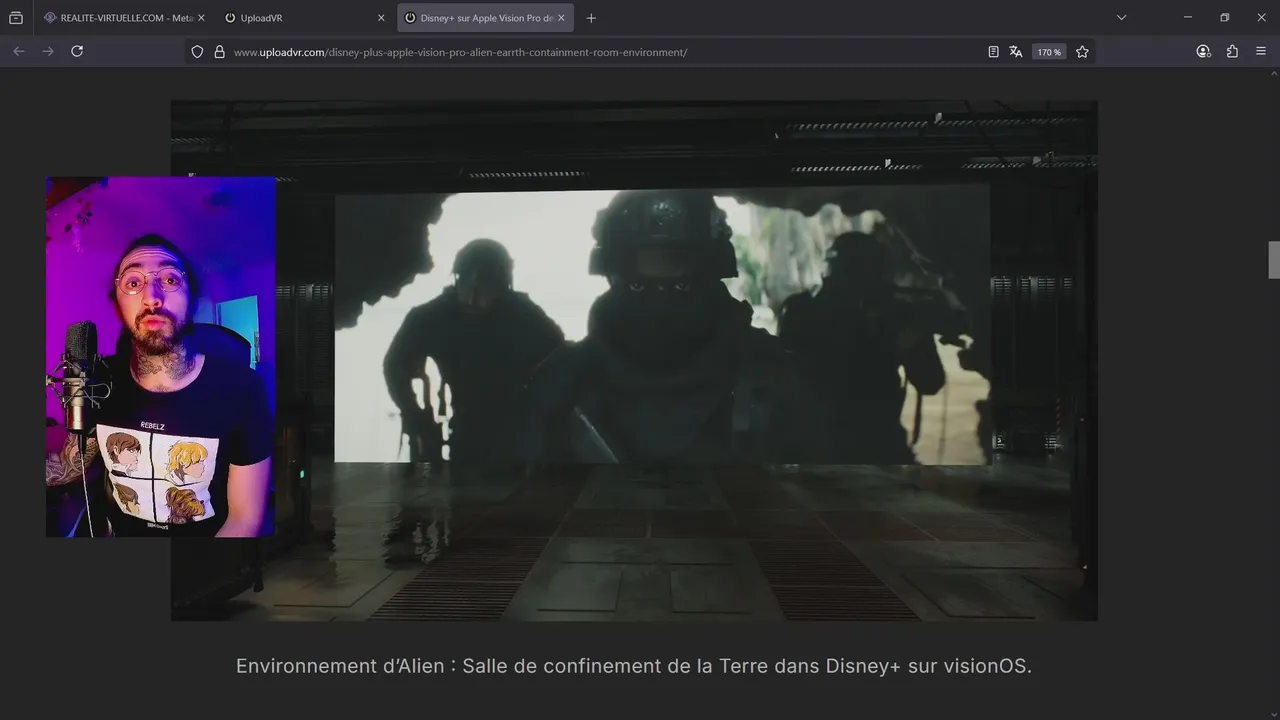Open the Firefox account icon

pos(1203,51)
